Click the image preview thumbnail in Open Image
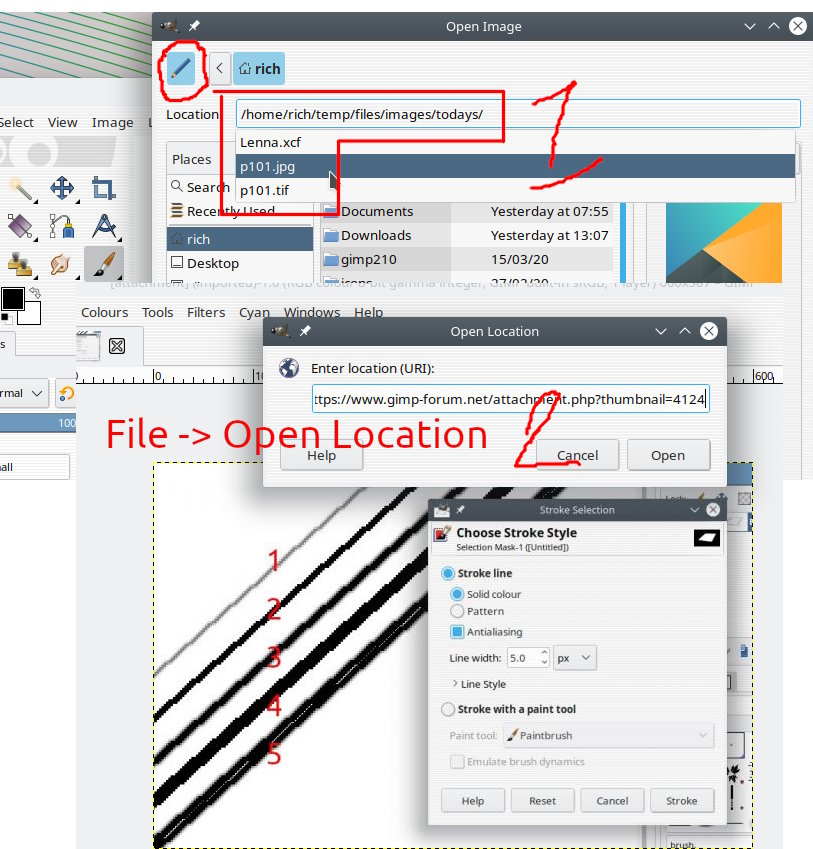This screenshot has height=849, width=813. click(724, 243)
